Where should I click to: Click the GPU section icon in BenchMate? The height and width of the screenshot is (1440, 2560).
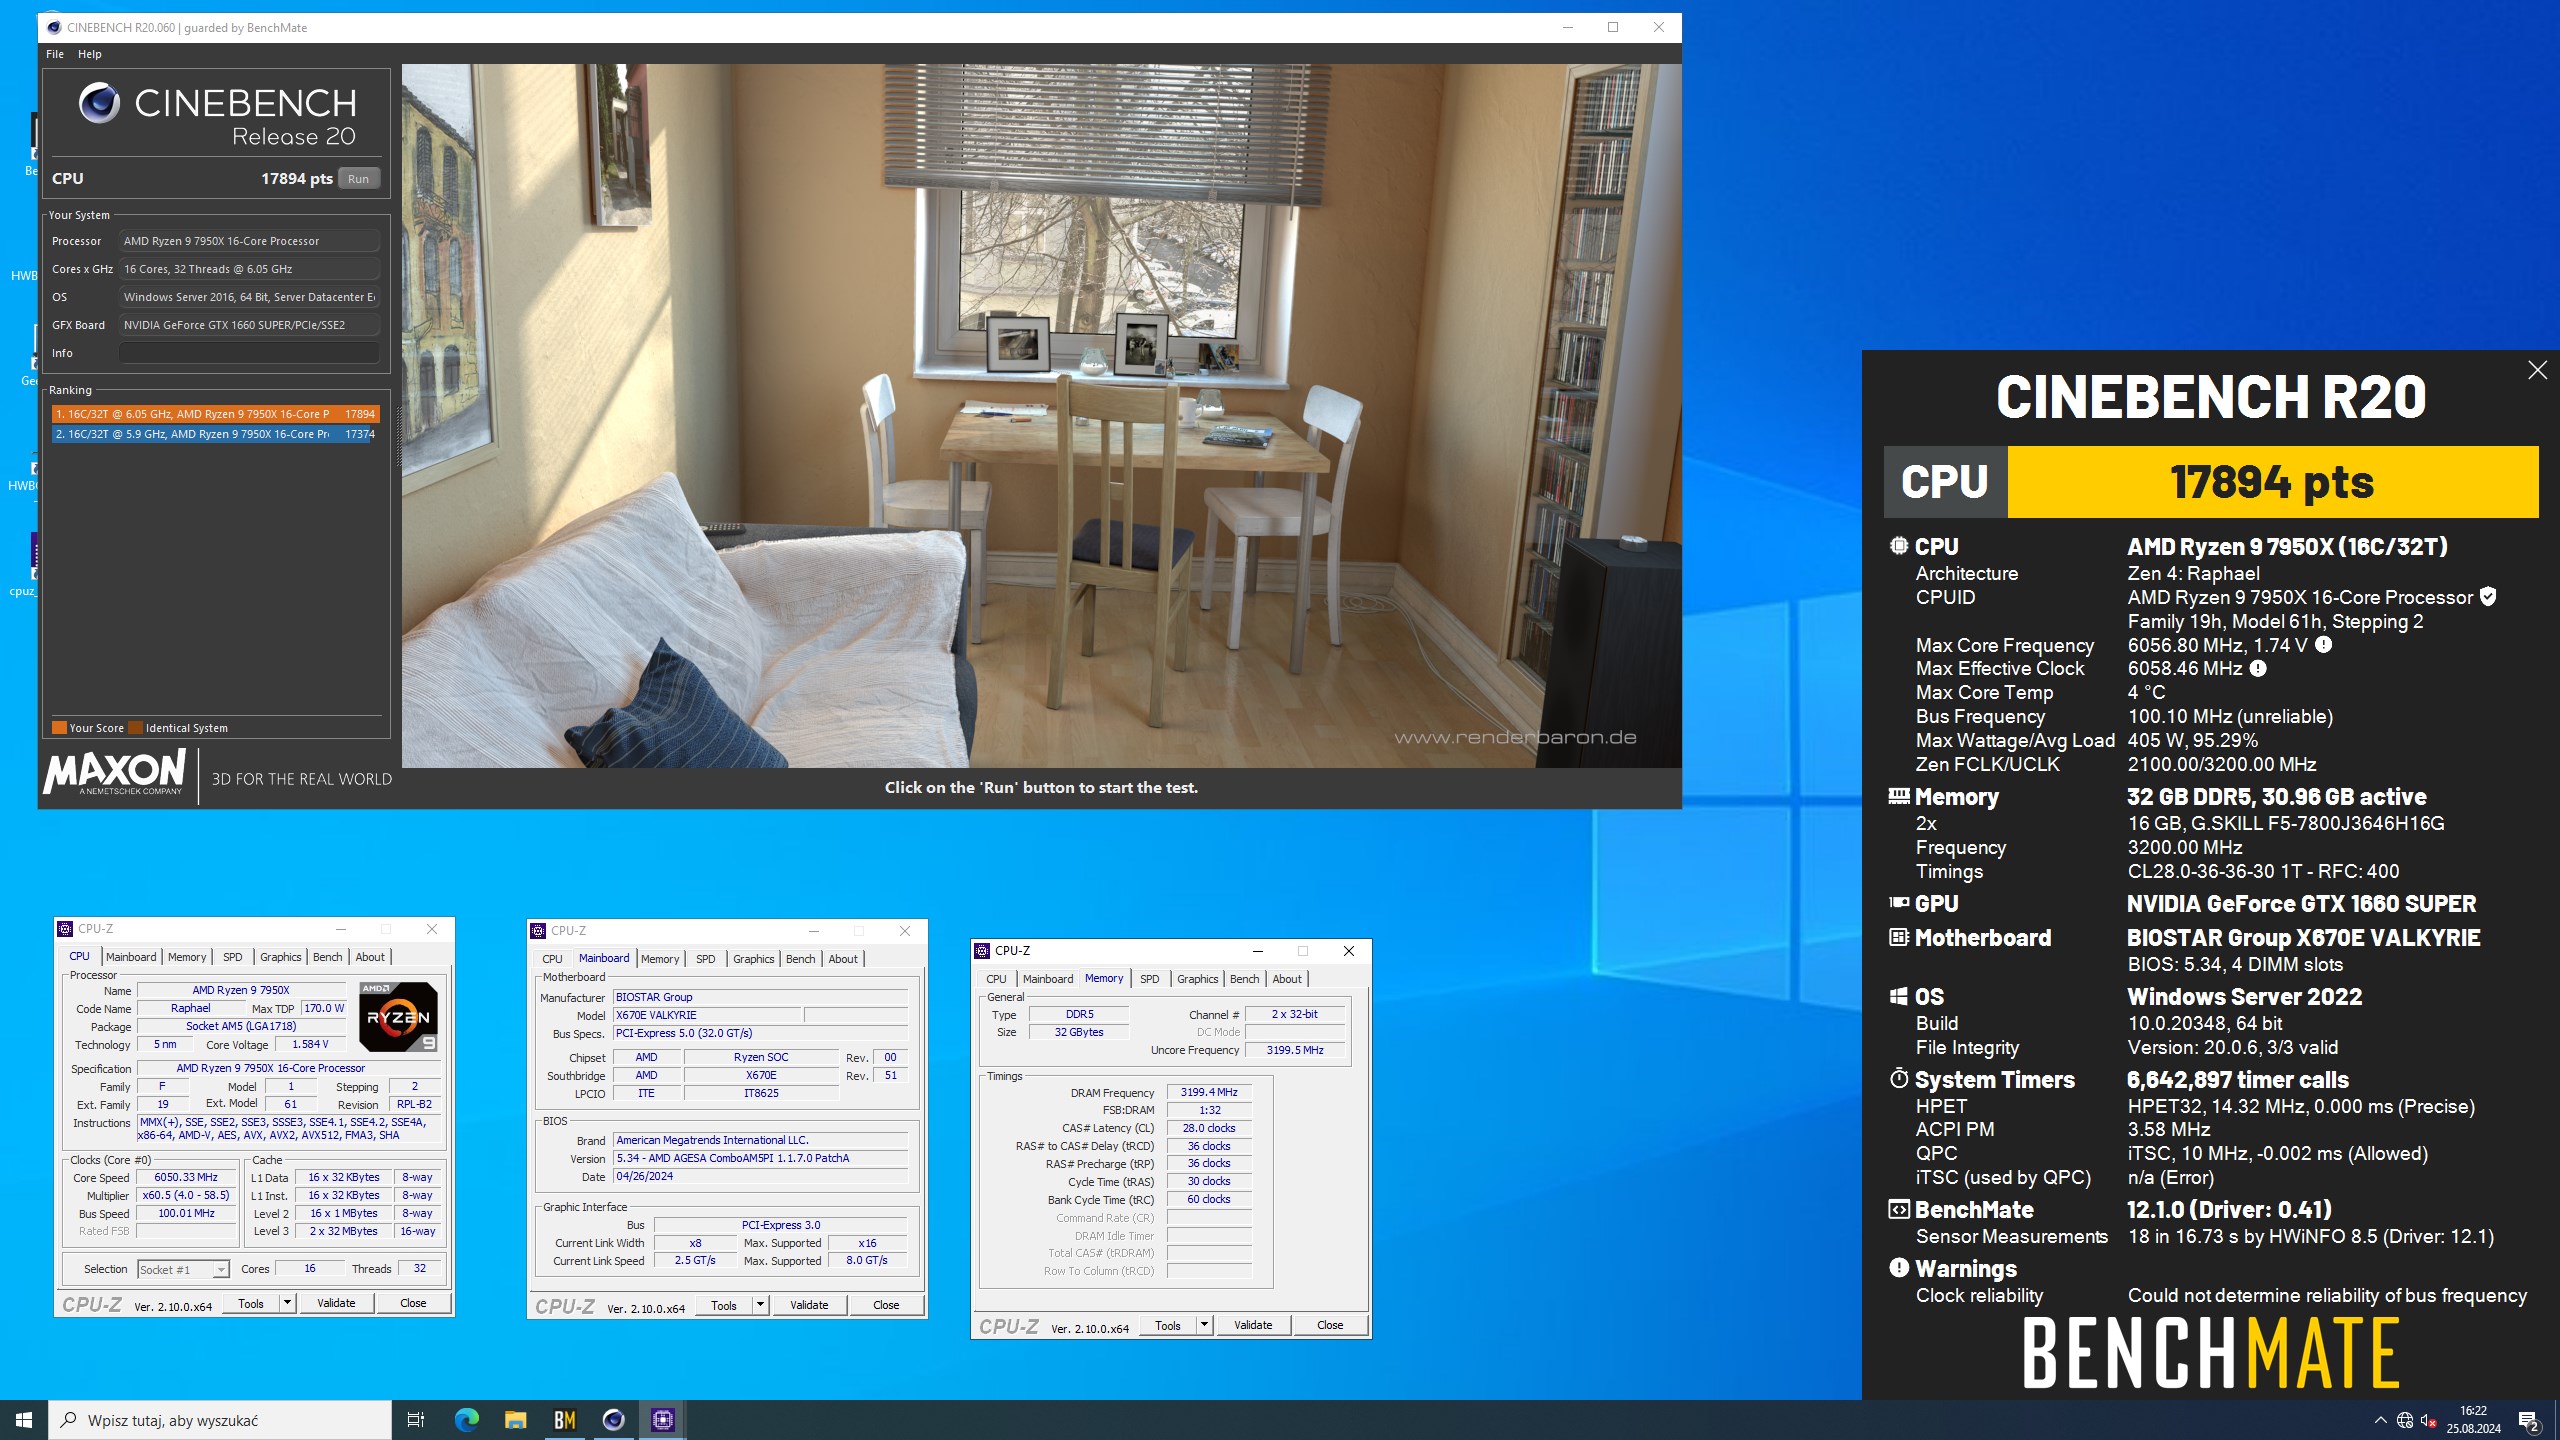[1899, 902]
